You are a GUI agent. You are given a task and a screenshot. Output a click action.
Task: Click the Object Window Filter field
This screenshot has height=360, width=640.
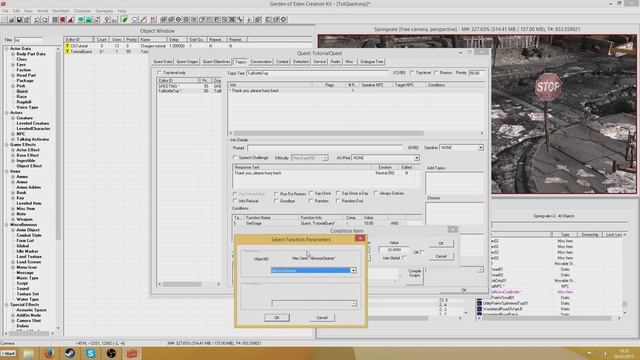(x=28, y=40)
